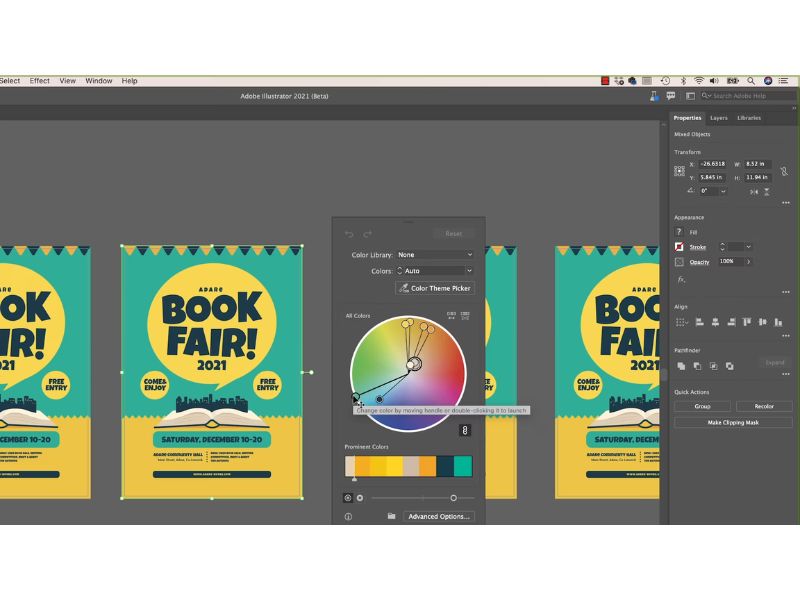Select the teal swatch in Prominent Colors
This screenshot has width=800, height=600.
(x=462, y=466)
